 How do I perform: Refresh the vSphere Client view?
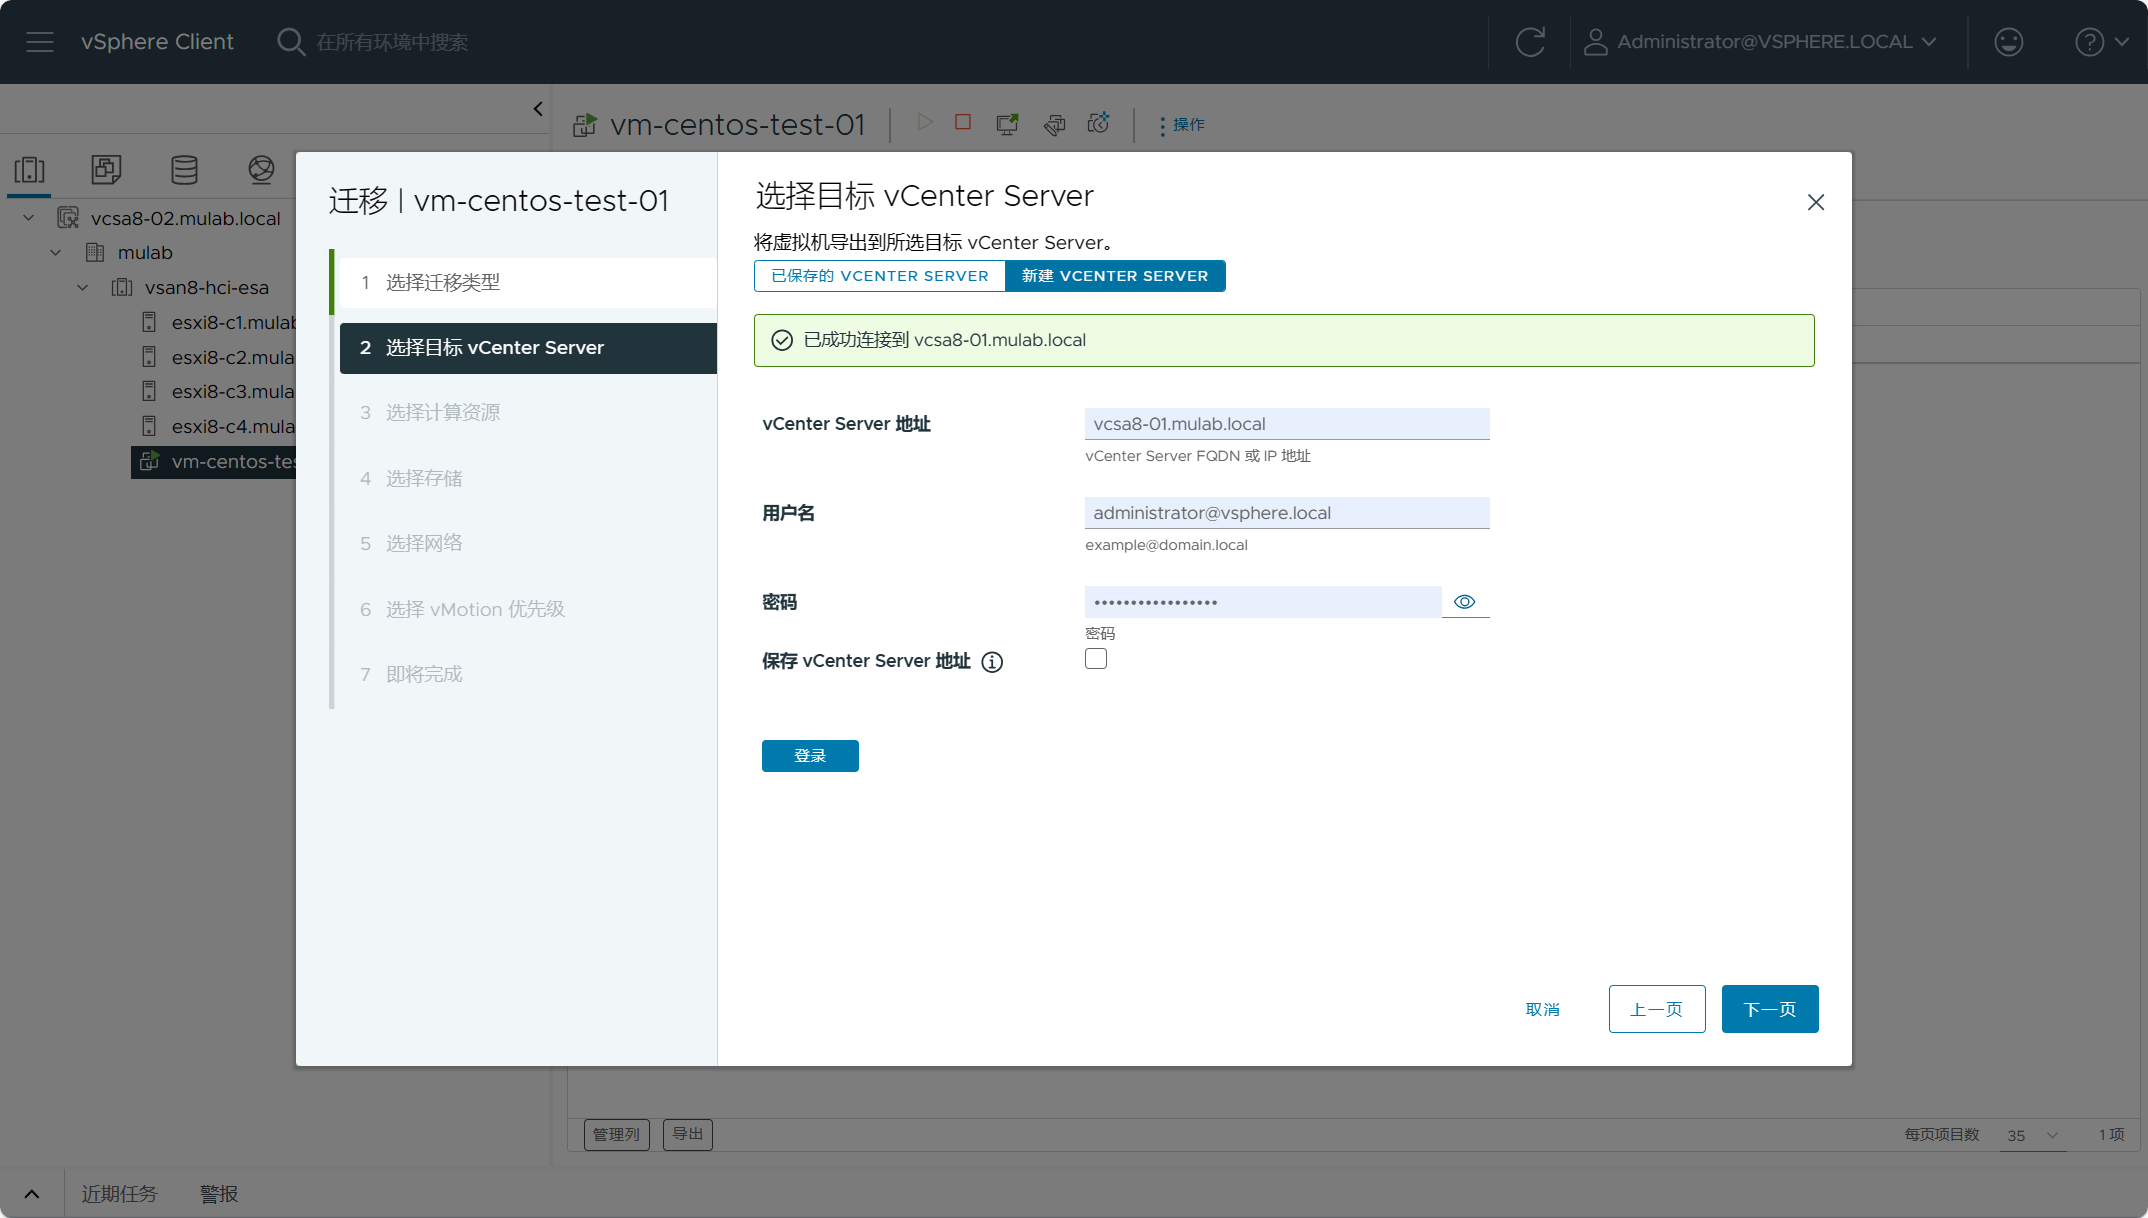1530,42
